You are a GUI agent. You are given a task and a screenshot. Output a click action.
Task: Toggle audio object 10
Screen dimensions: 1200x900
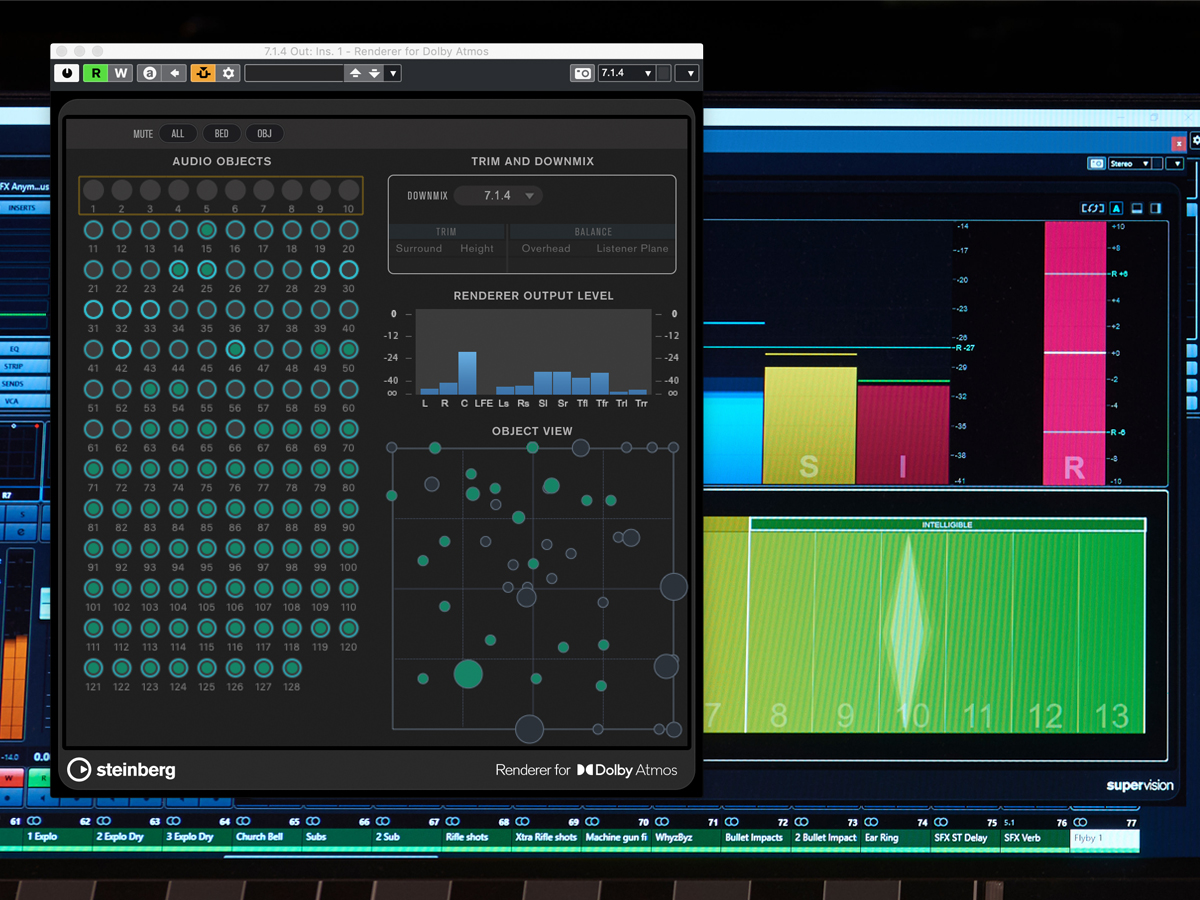coord(348,190)
